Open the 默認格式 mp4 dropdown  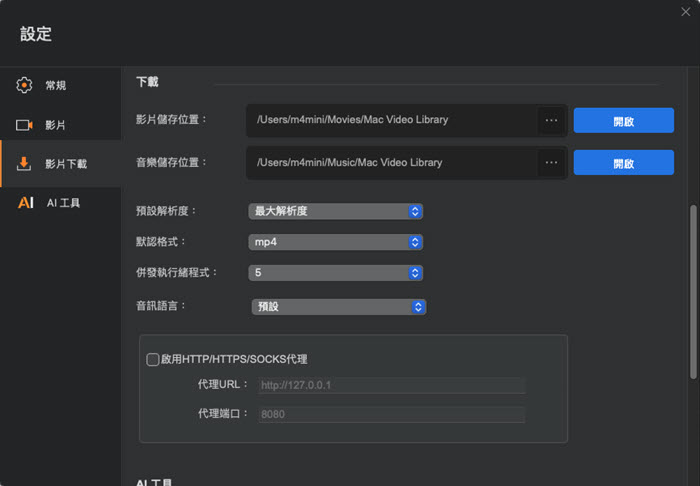click(x=336, y=242)
